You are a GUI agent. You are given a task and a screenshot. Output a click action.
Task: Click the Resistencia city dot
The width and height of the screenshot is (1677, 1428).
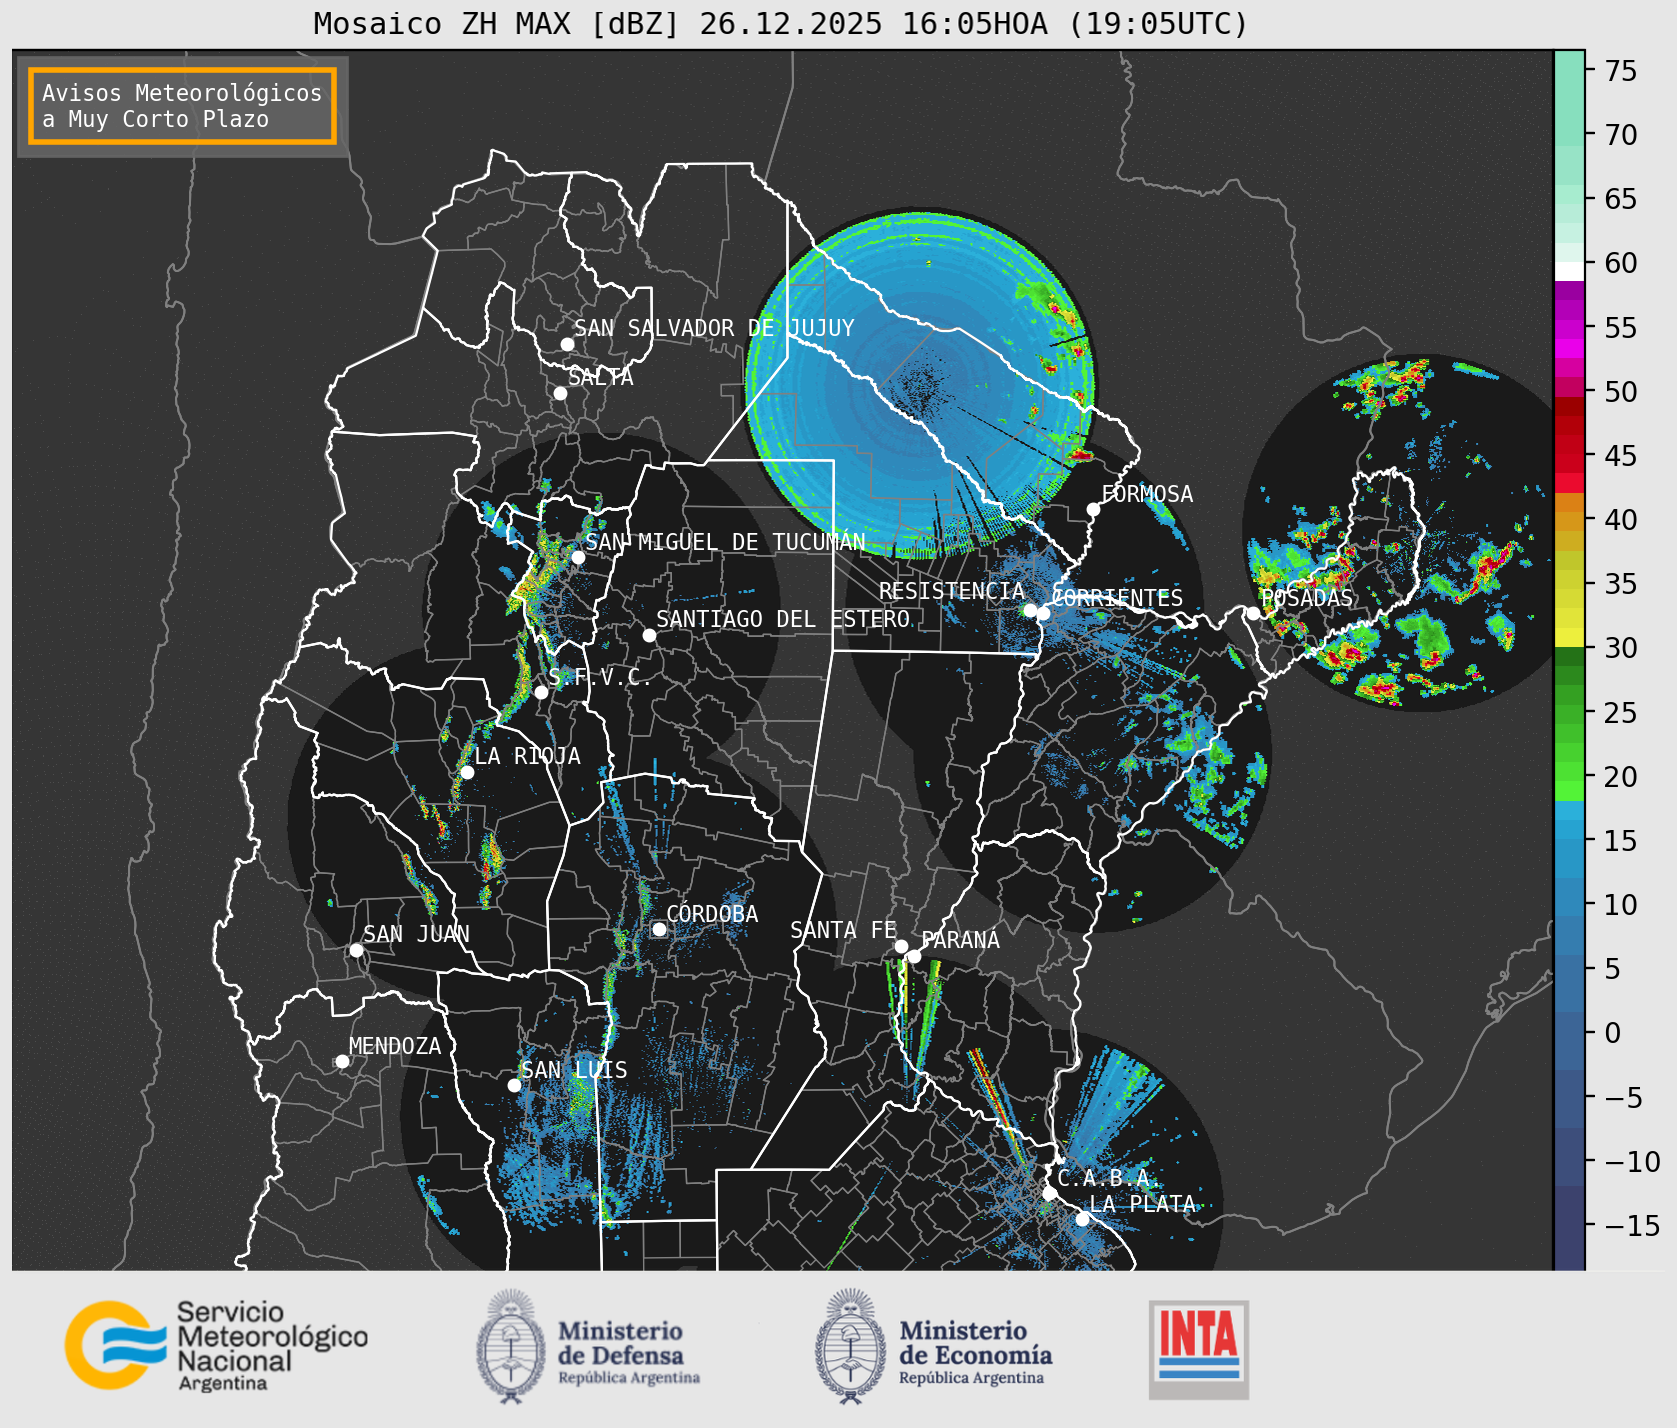pos(1030,610)
